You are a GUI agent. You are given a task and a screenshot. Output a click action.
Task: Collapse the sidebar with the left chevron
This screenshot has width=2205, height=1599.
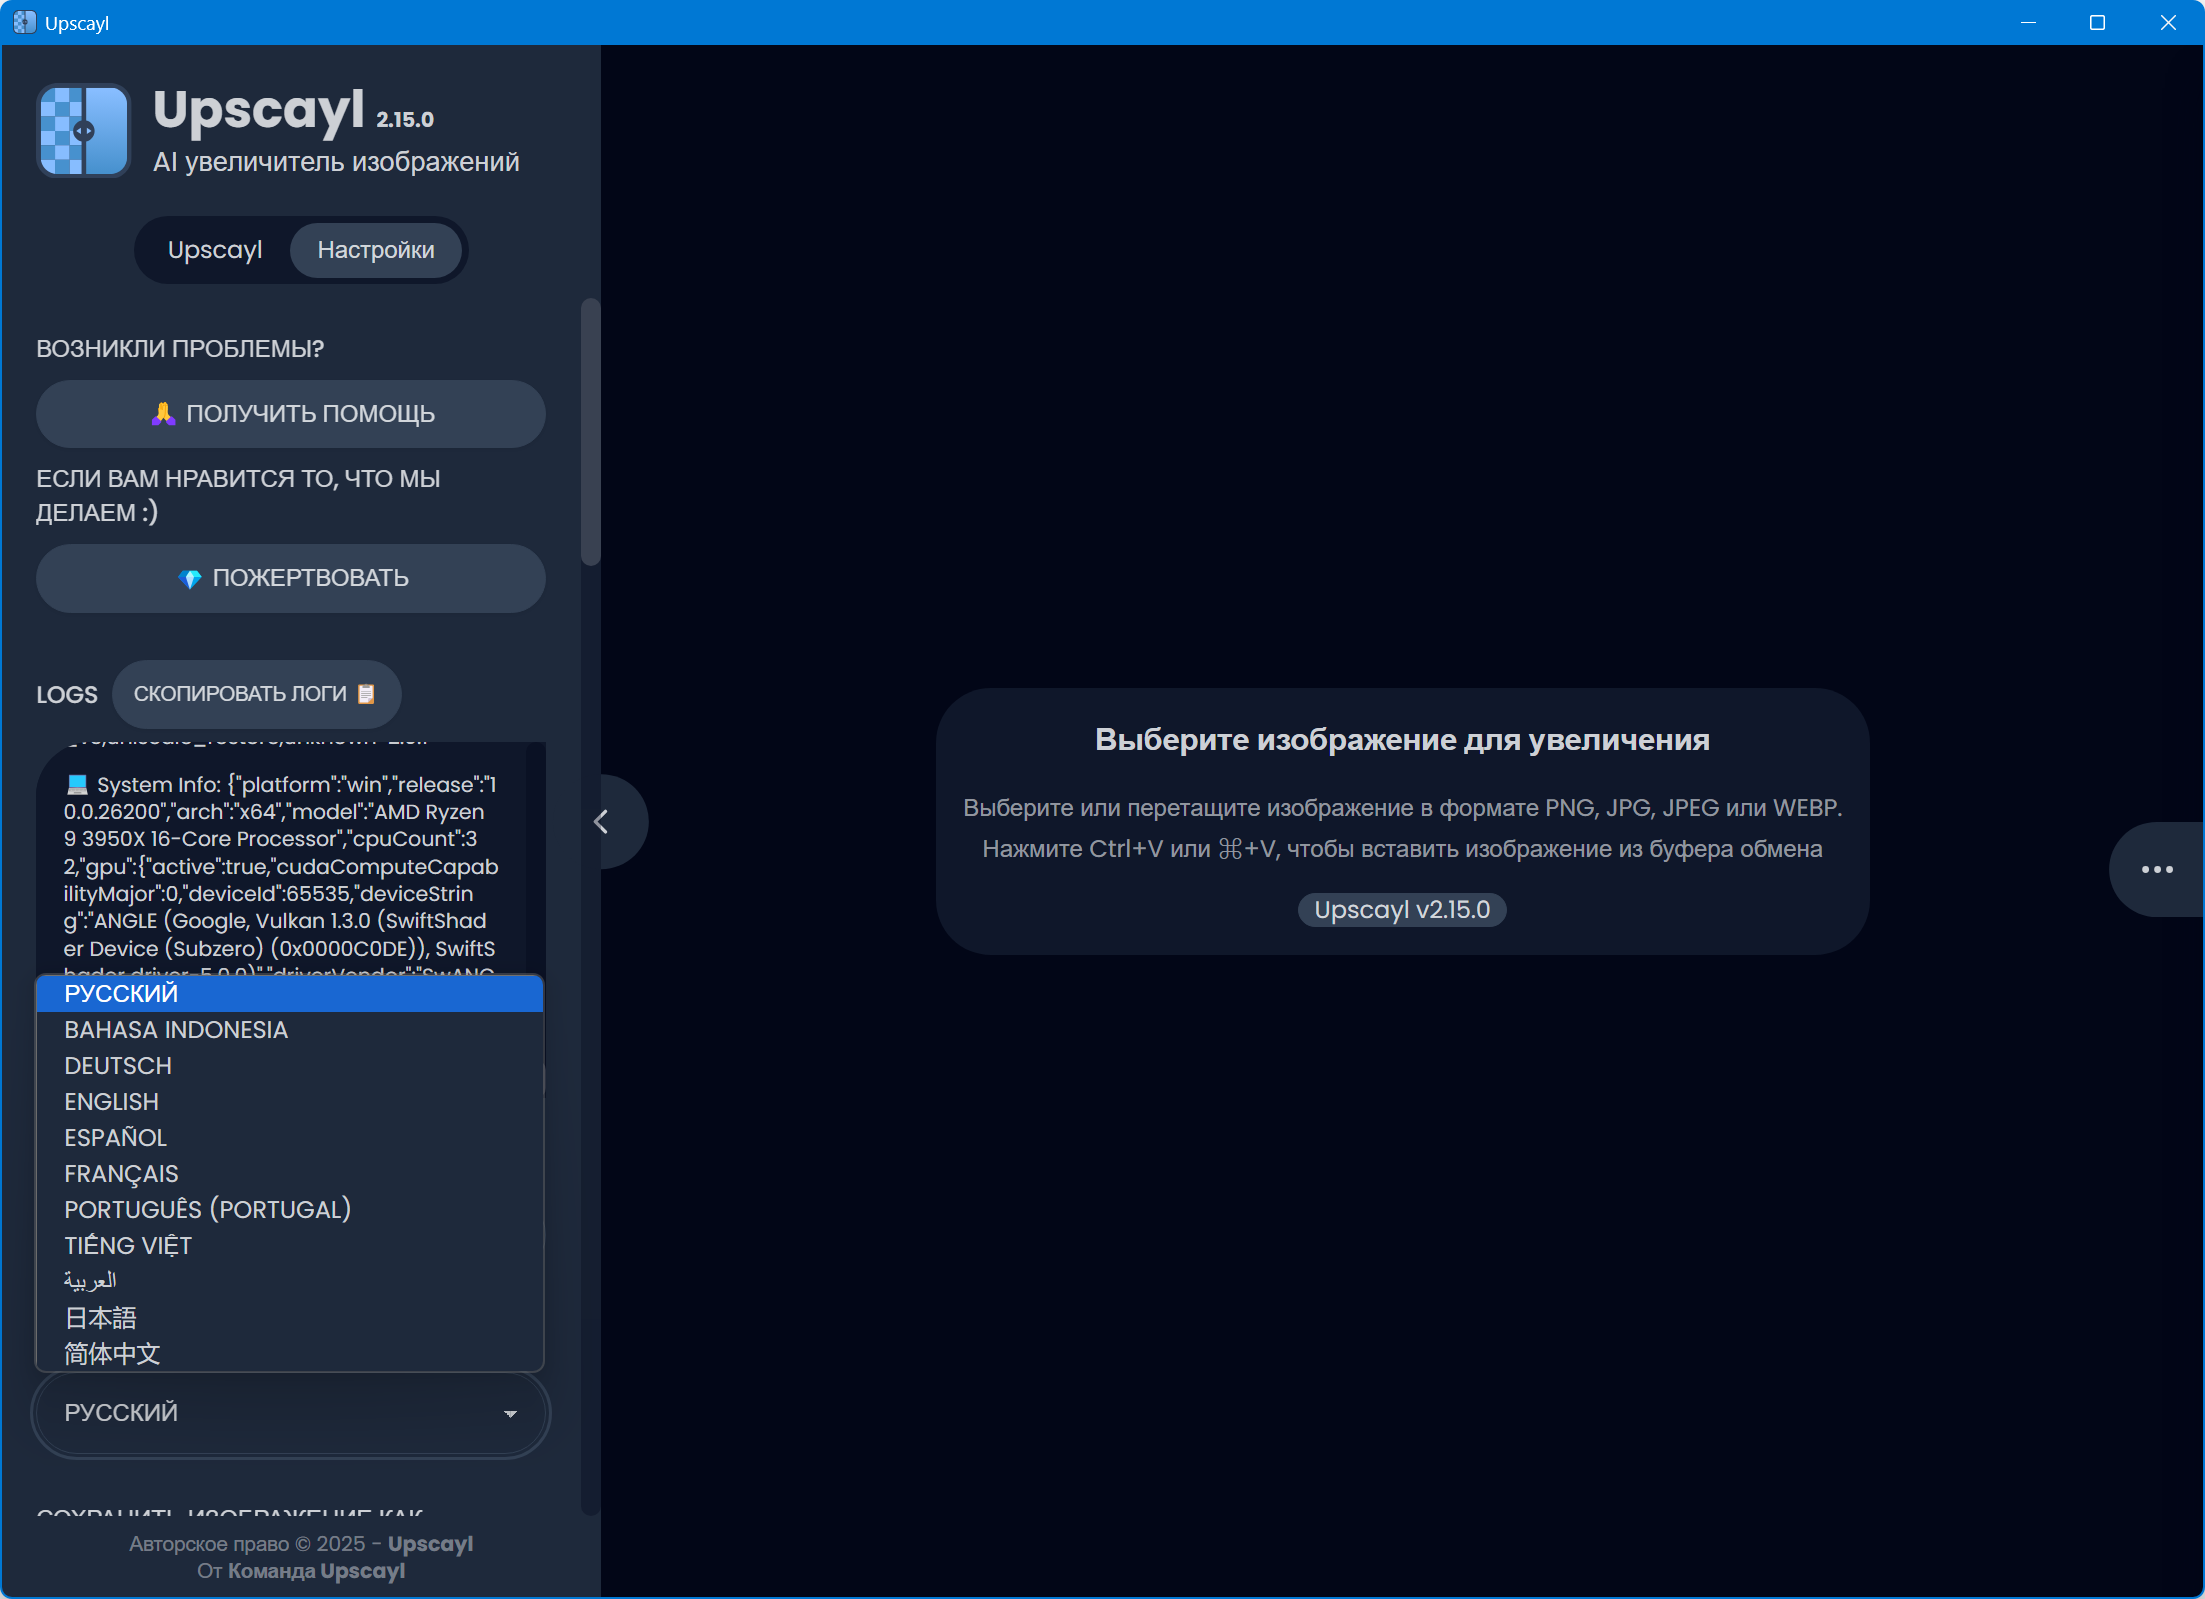tap(601, 822)
